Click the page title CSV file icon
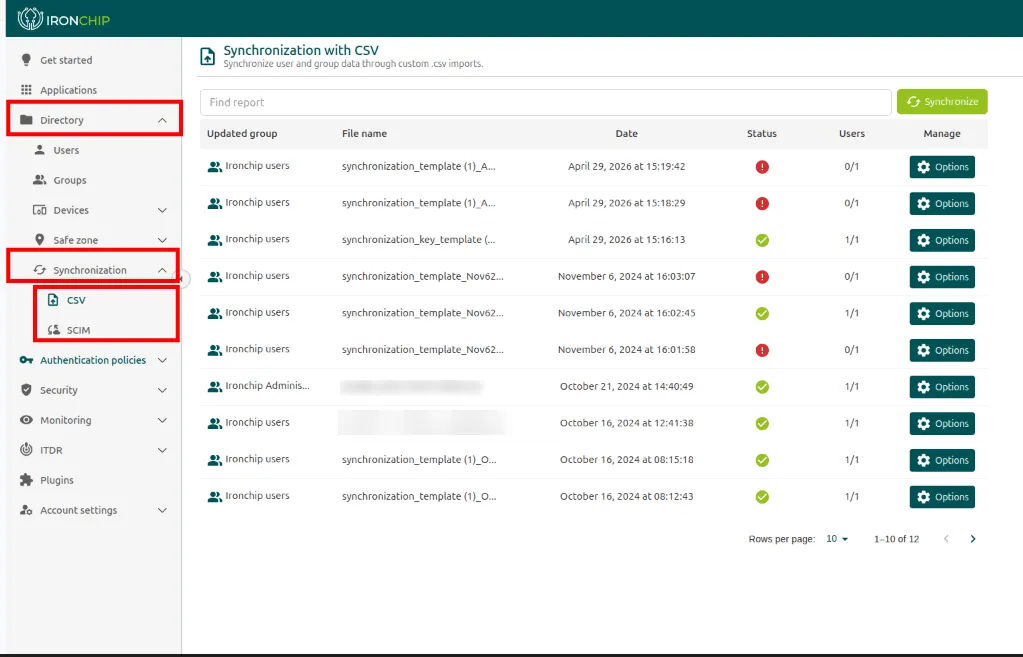The width and height of the screenshot is (1023, 657). click(x=207, y=57)
